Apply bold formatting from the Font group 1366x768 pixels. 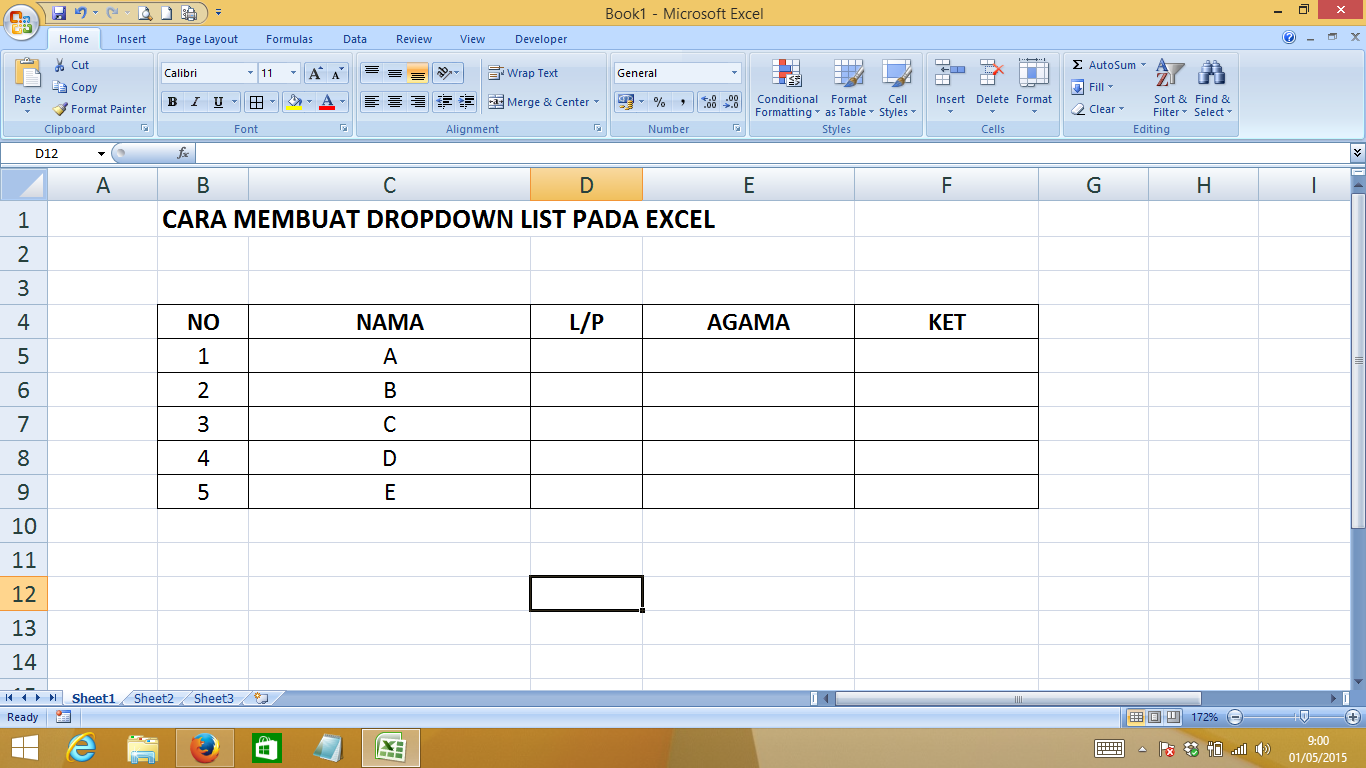pyautogui.click(x=172, y=102)
